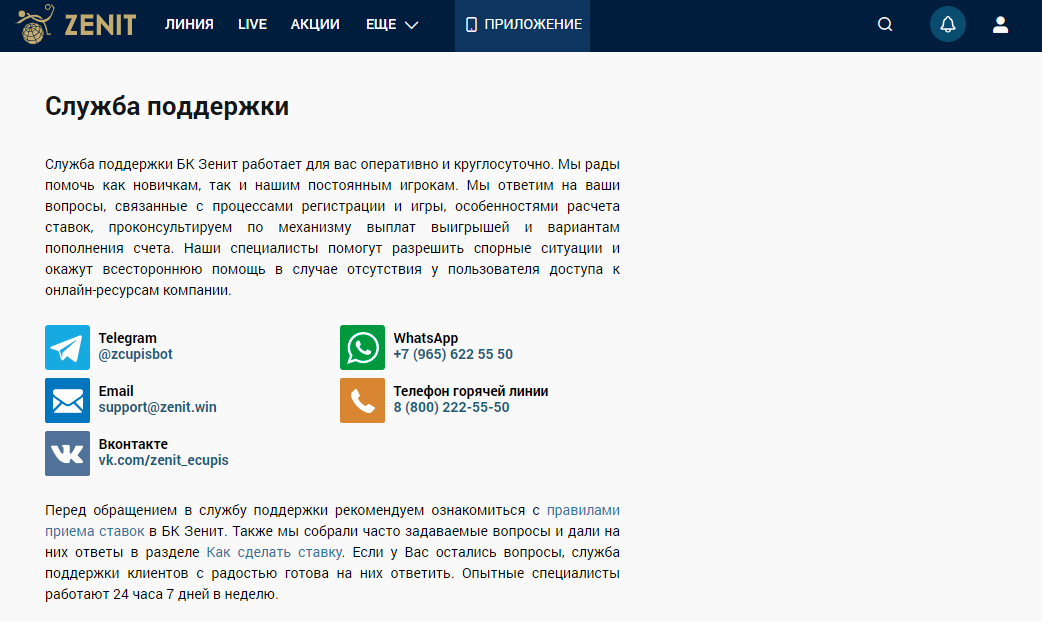Click the phone icon beside ПРИЛОЖЕНИЕ
This screenshot has height=622, width=1042.
pyautogui.click(x=471, y=25)
